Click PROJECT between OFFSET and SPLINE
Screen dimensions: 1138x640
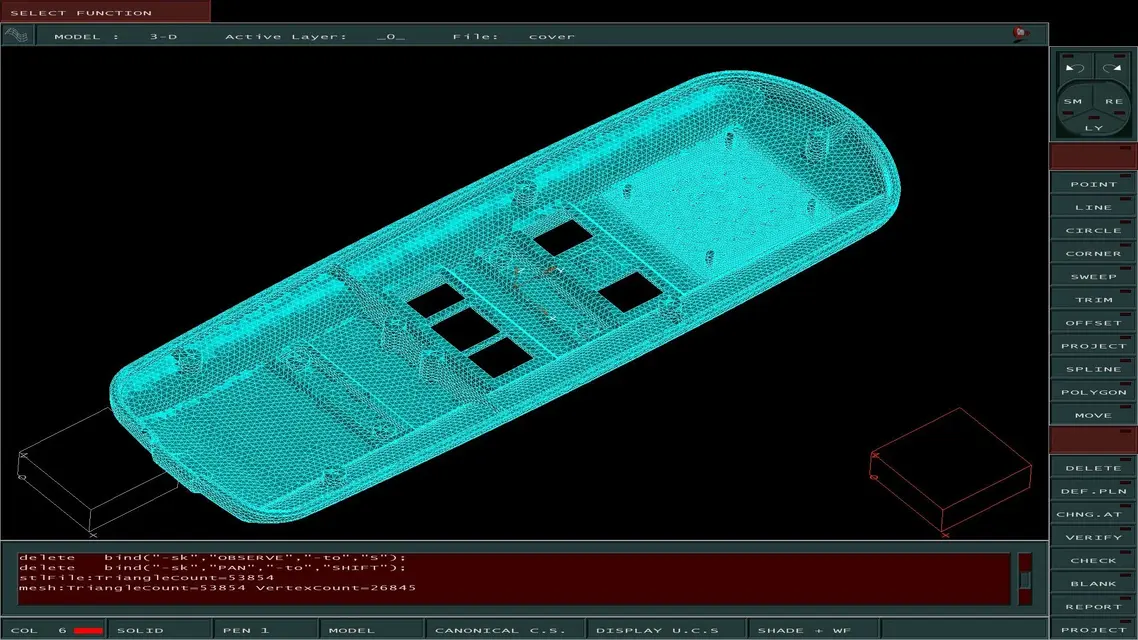[x=1093, y=346]
